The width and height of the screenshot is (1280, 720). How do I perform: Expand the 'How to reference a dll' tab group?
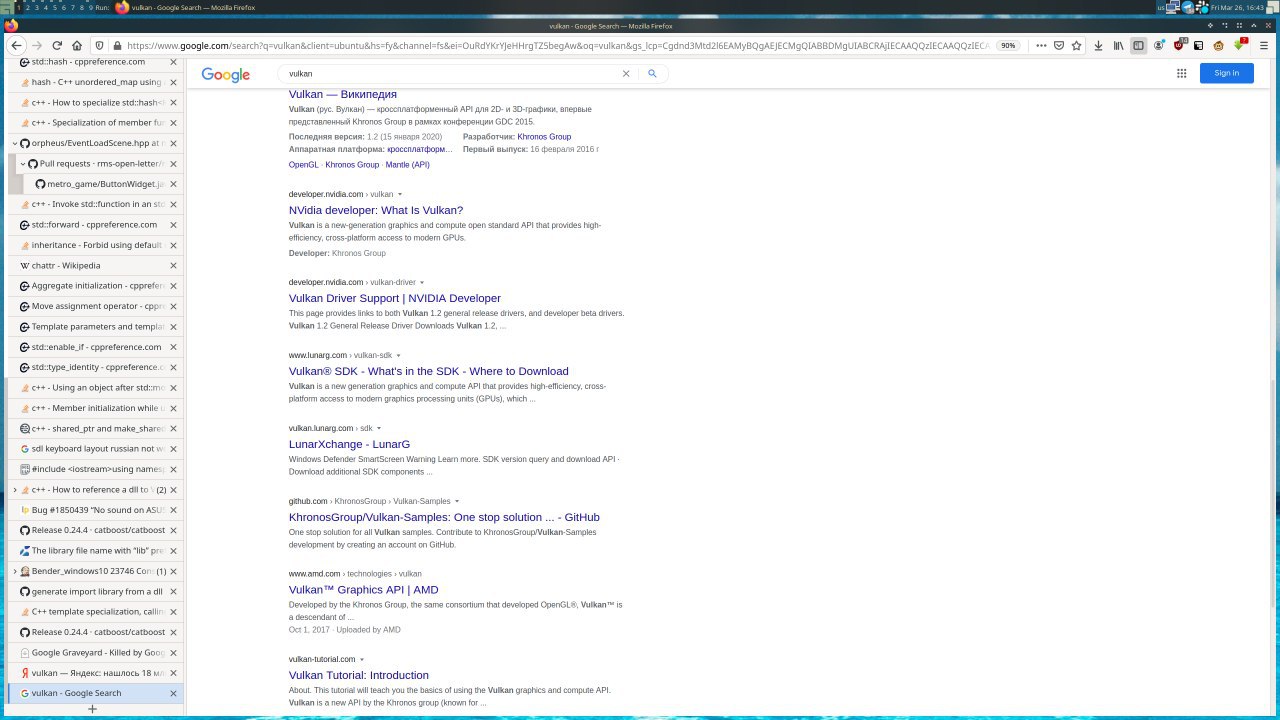pos(15,490)
